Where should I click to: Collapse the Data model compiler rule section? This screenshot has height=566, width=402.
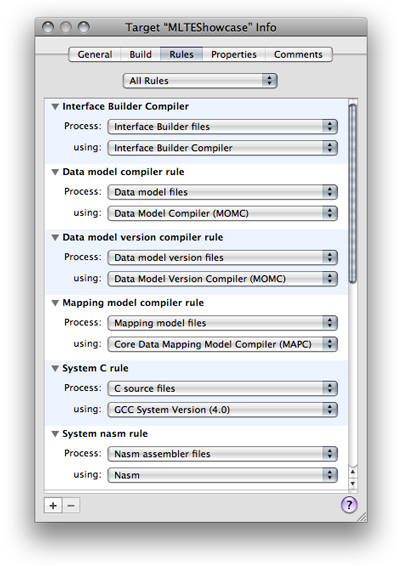click(55, 172)
